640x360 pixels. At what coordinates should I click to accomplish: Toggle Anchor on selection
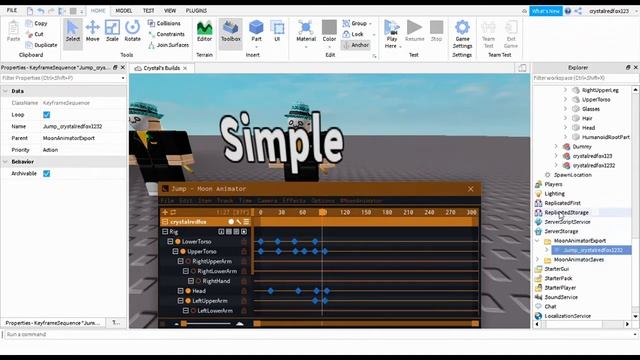(x=356, y=45)
